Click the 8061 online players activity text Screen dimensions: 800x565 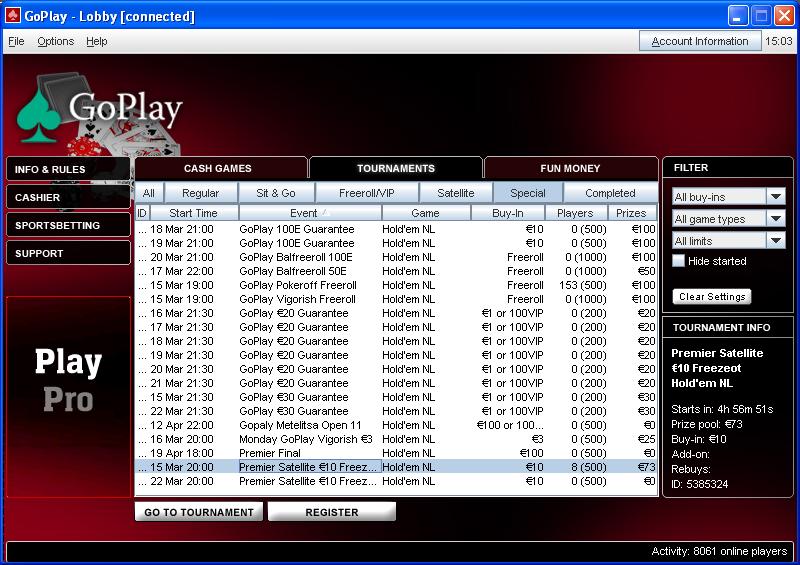coord(719,551)
